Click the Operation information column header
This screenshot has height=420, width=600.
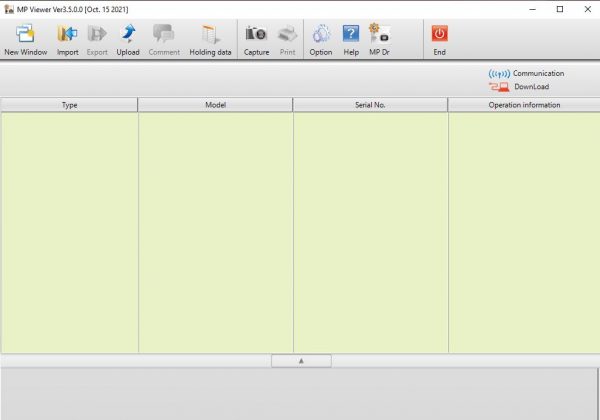click(524, 105)
